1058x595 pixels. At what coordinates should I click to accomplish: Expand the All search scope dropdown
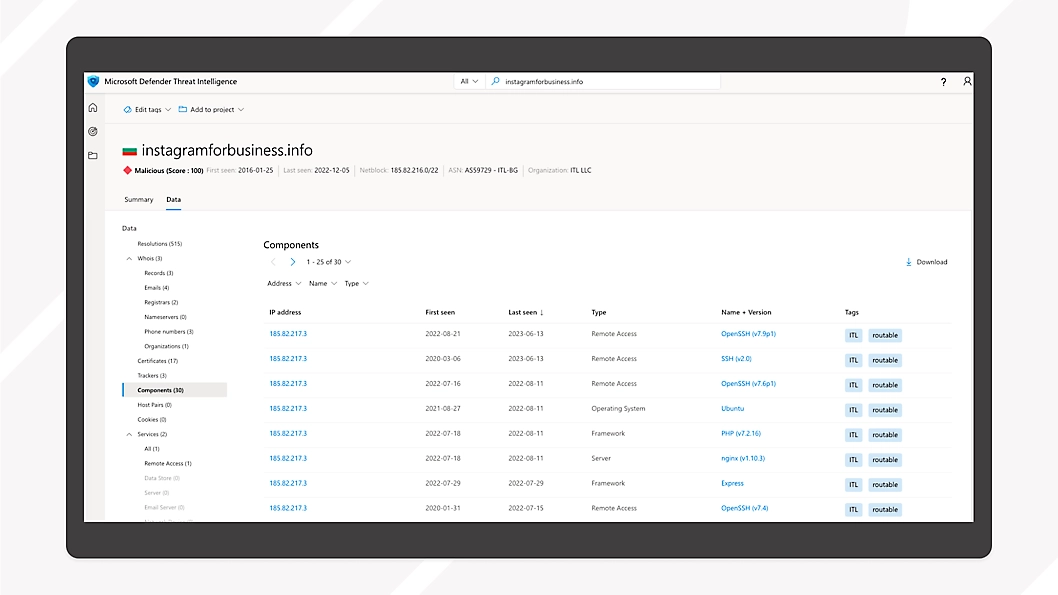(468, 82)
